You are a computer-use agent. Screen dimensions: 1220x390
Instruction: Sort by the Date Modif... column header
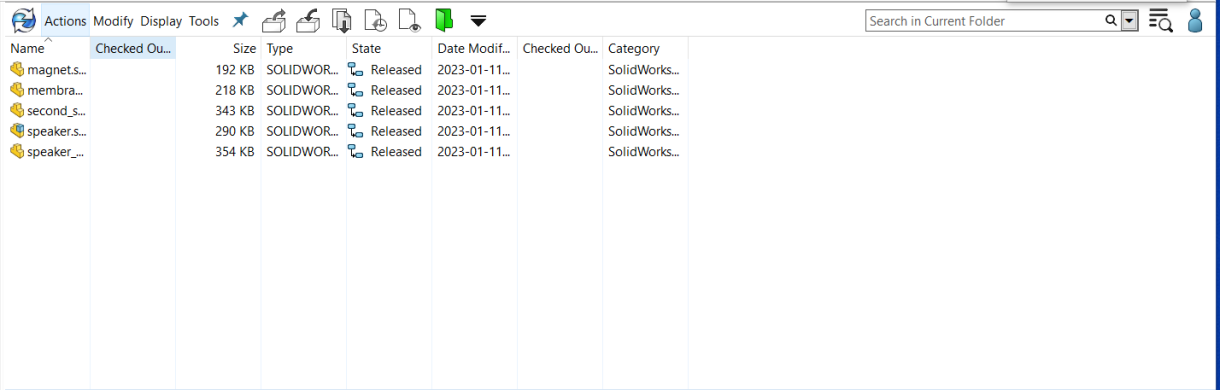pos(475,48)
